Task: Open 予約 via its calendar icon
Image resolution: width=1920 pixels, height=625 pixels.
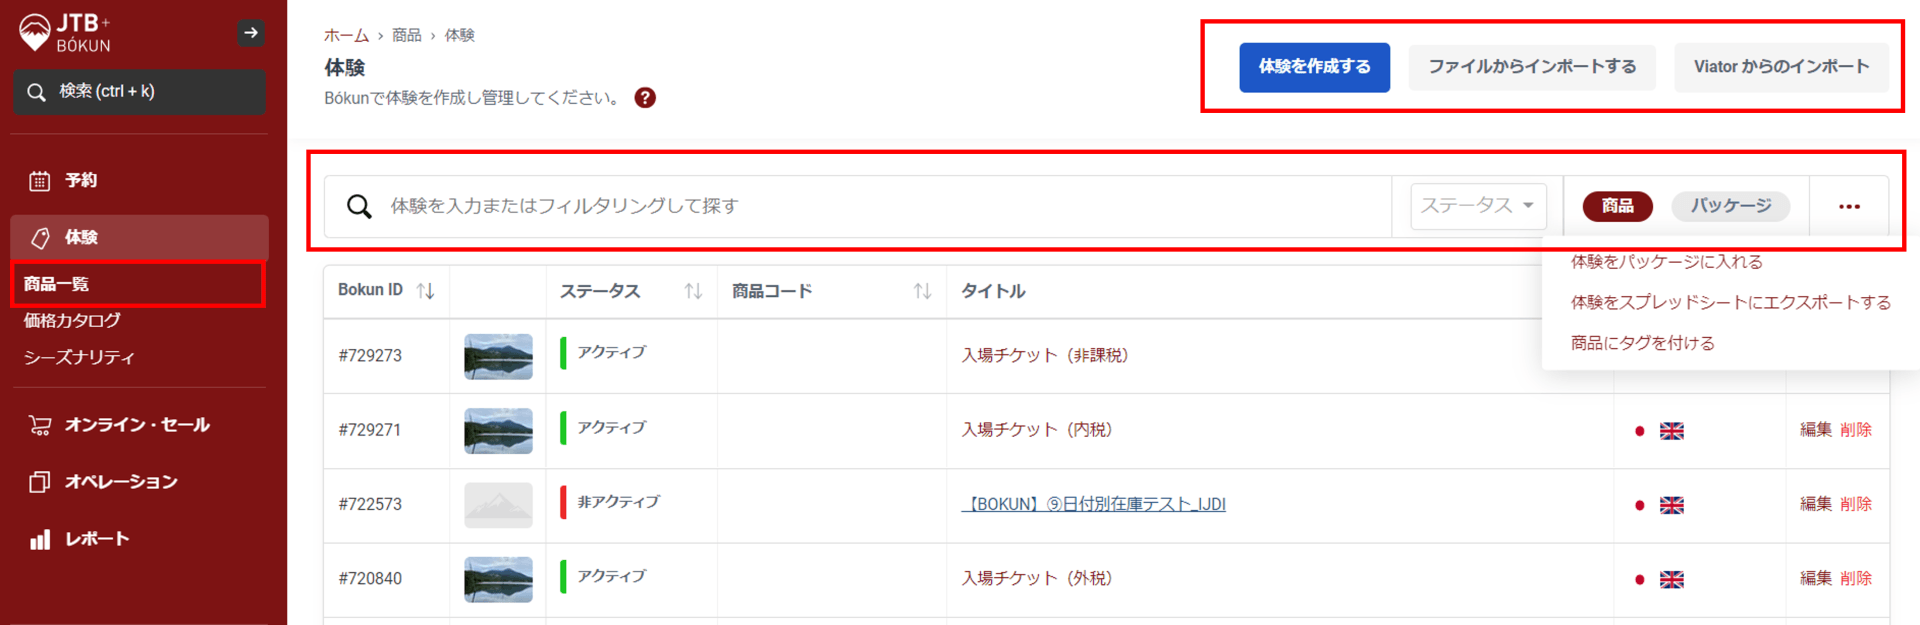Action: coord(40,181)
